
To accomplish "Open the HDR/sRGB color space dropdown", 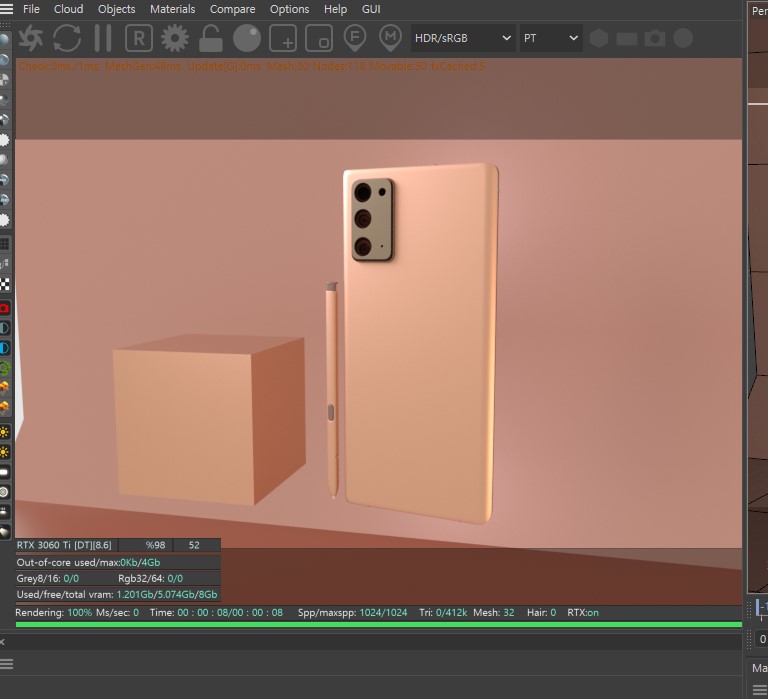I will pos(462,38).
